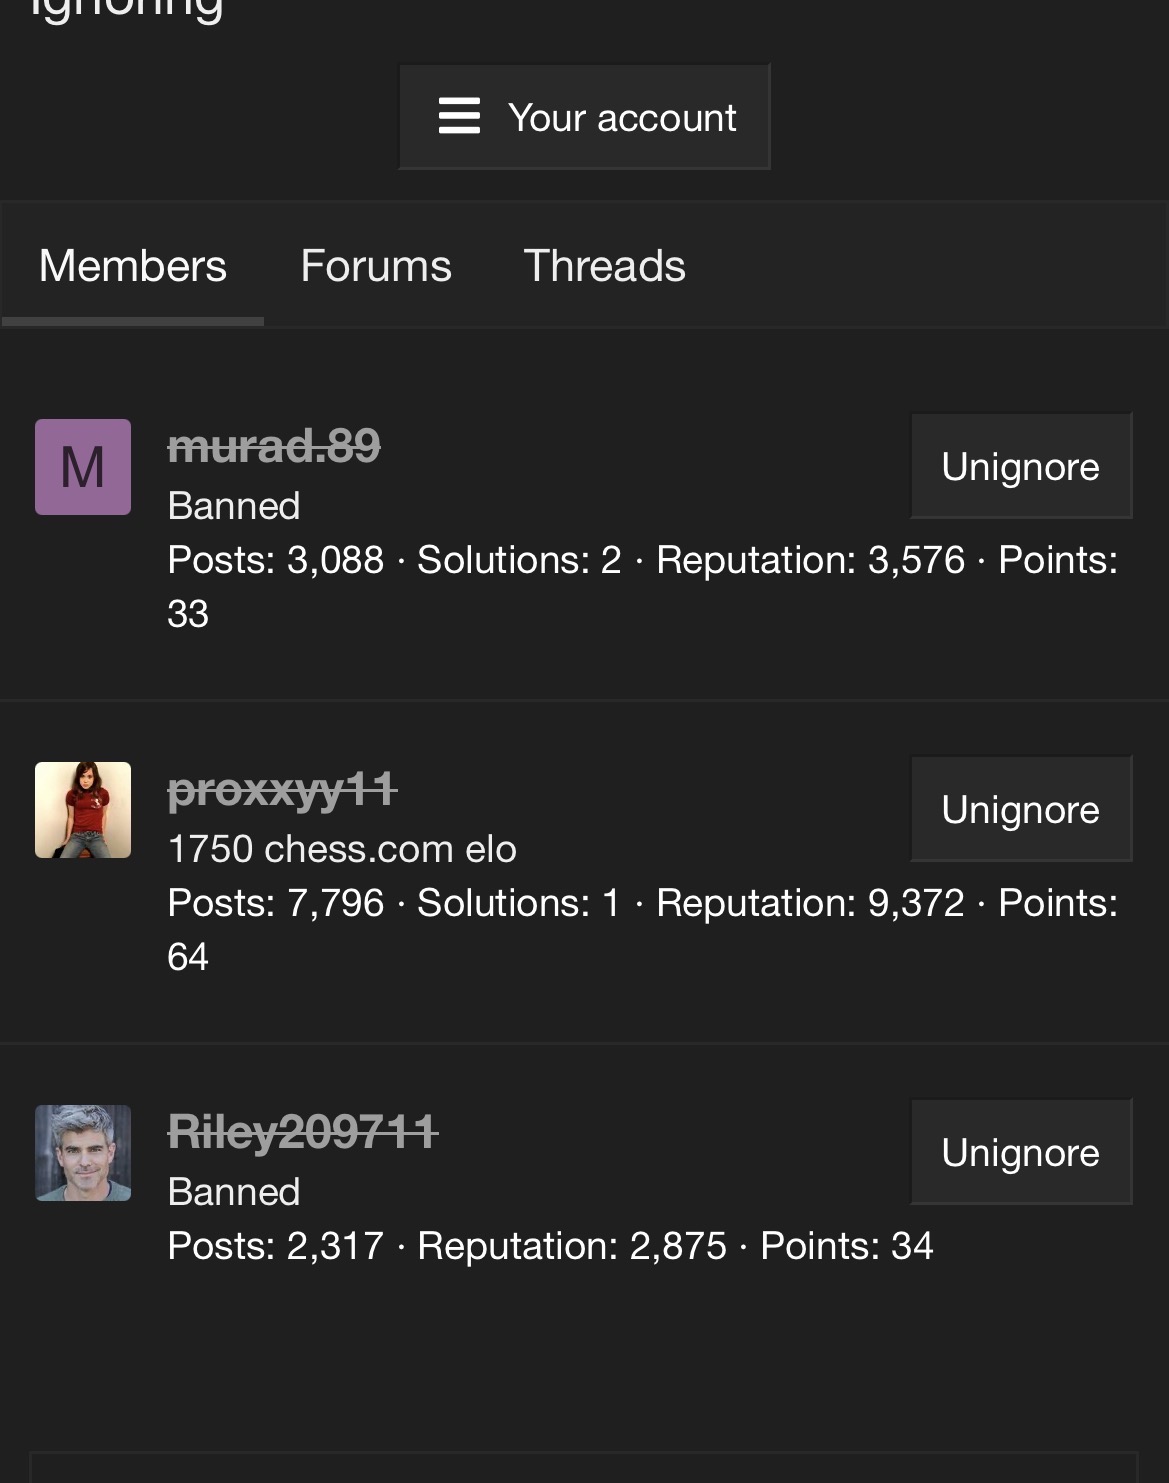Open the hamburger menu icon

click(459, 116)
